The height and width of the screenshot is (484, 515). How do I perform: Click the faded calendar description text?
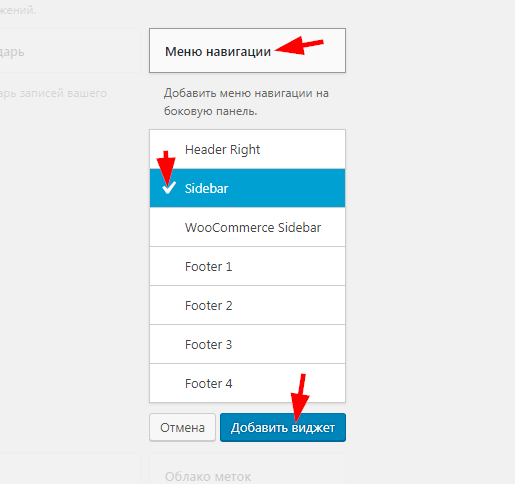pos(53,93)
